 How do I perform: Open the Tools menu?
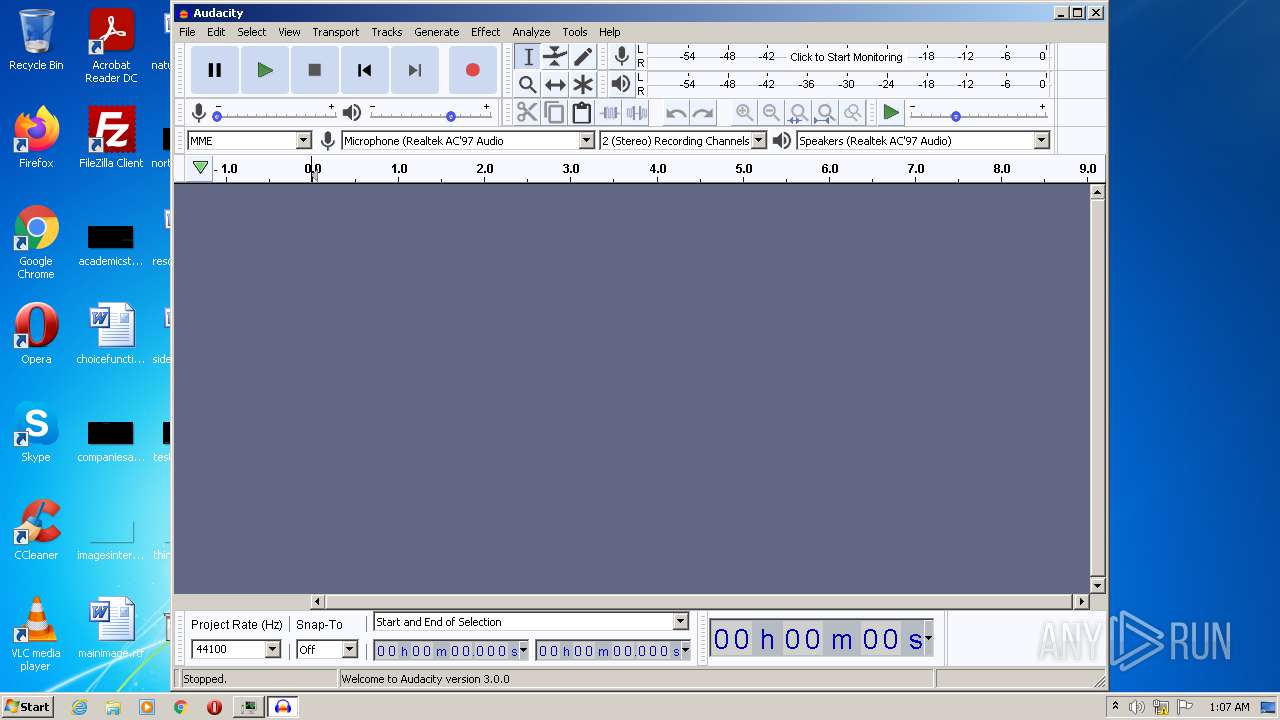click(x=575, y=32)
